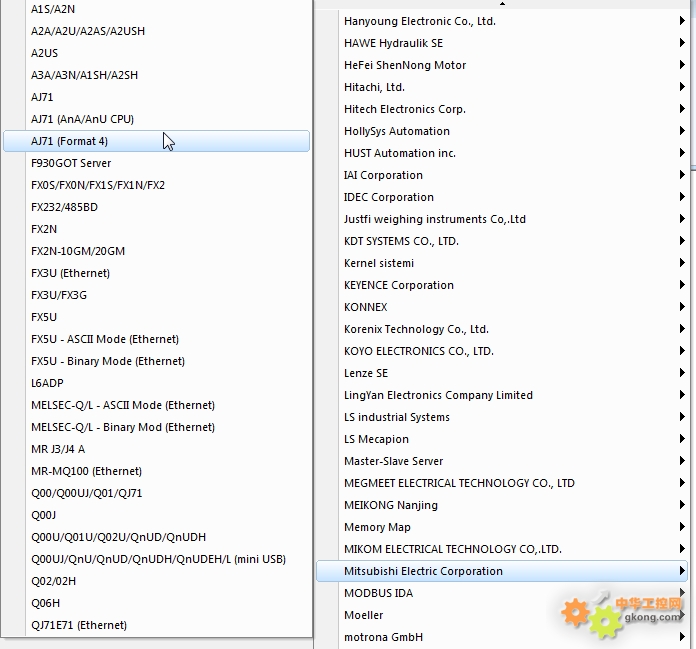Open LS industrial Systems entry
This screenshot has width=696, height=649.
(x=502, y=417)
